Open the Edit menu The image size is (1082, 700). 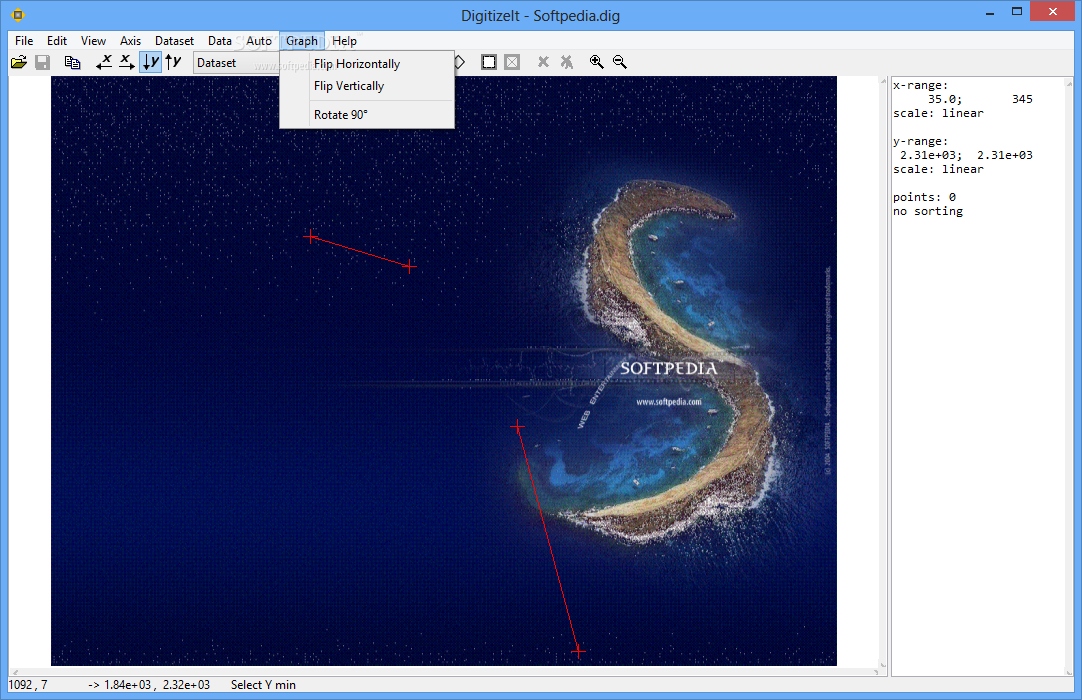pyautogui.click(x=57, y=41)
